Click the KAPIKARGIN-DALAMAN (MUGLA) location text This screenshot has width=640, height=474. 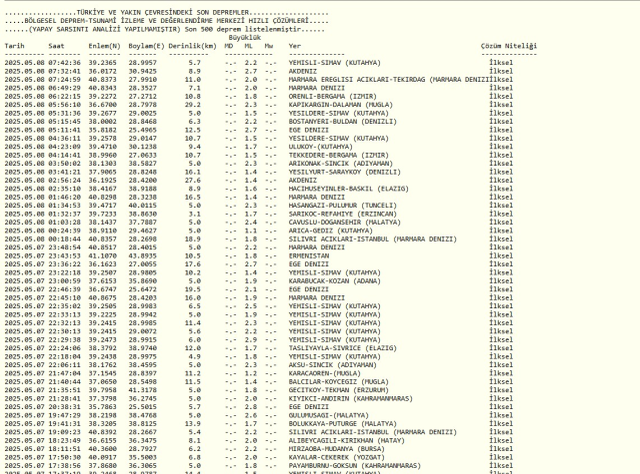point(340,105)
